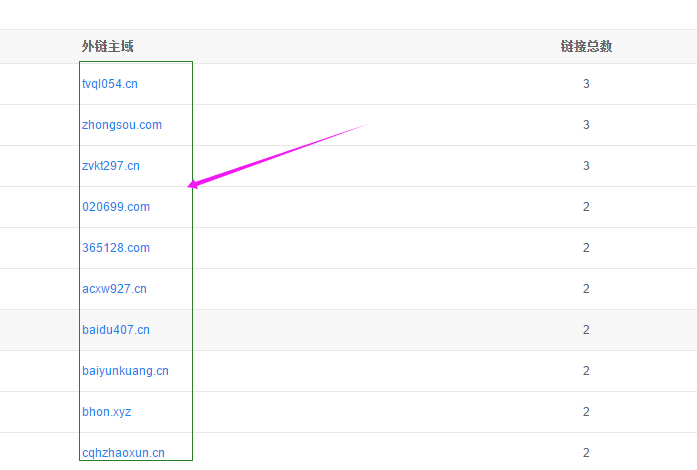Image resolution: width=697 pixels, height=470 pixels.
Task: Click the link count for tvql054.cn
Action: (x=586, y=84)
